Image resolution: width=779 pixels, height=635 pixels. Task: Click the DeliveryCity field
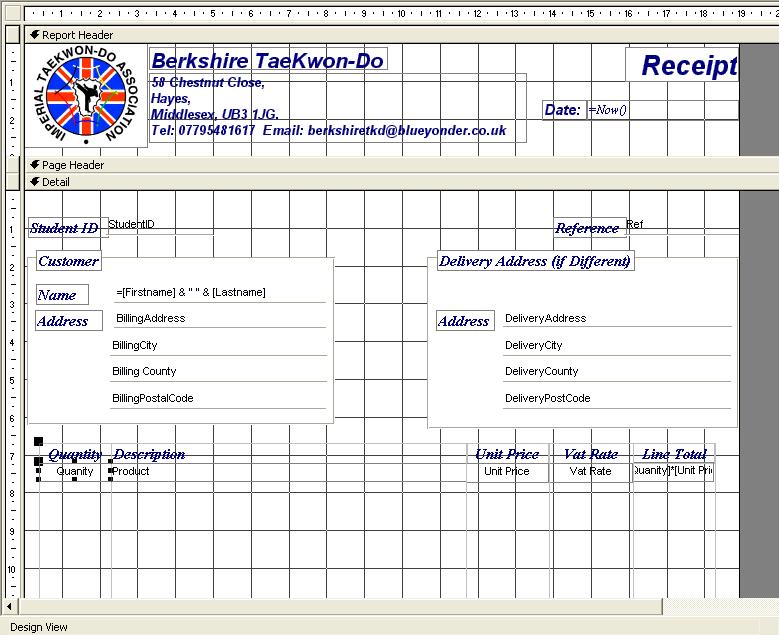coord(617,346)
